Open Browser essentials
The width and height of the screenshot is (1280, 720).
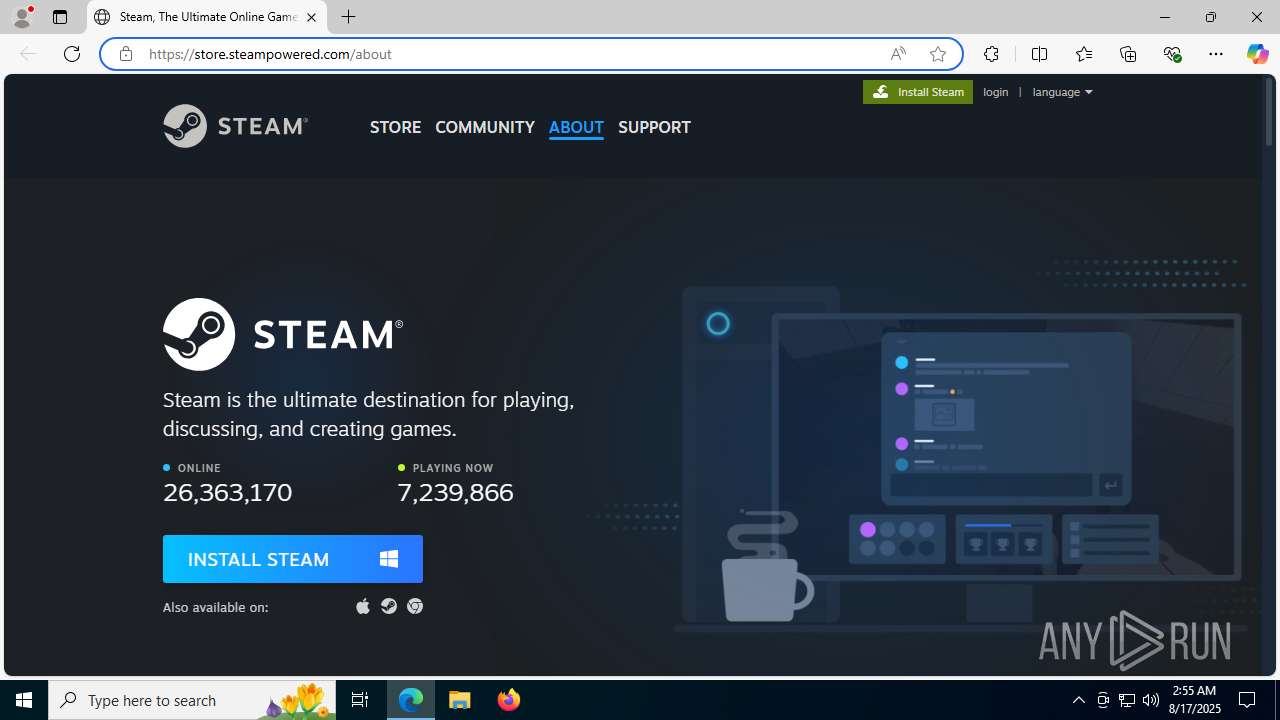click(1172, 54)
